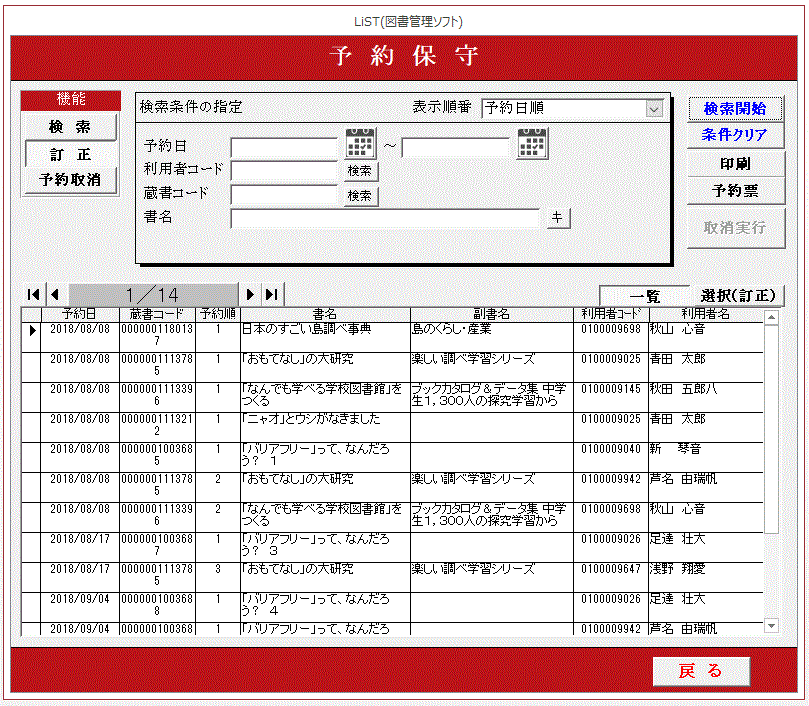This screenshot has width=809, height=706.
Task: Focus the 利用者コード input field
Action: [284, 171]
